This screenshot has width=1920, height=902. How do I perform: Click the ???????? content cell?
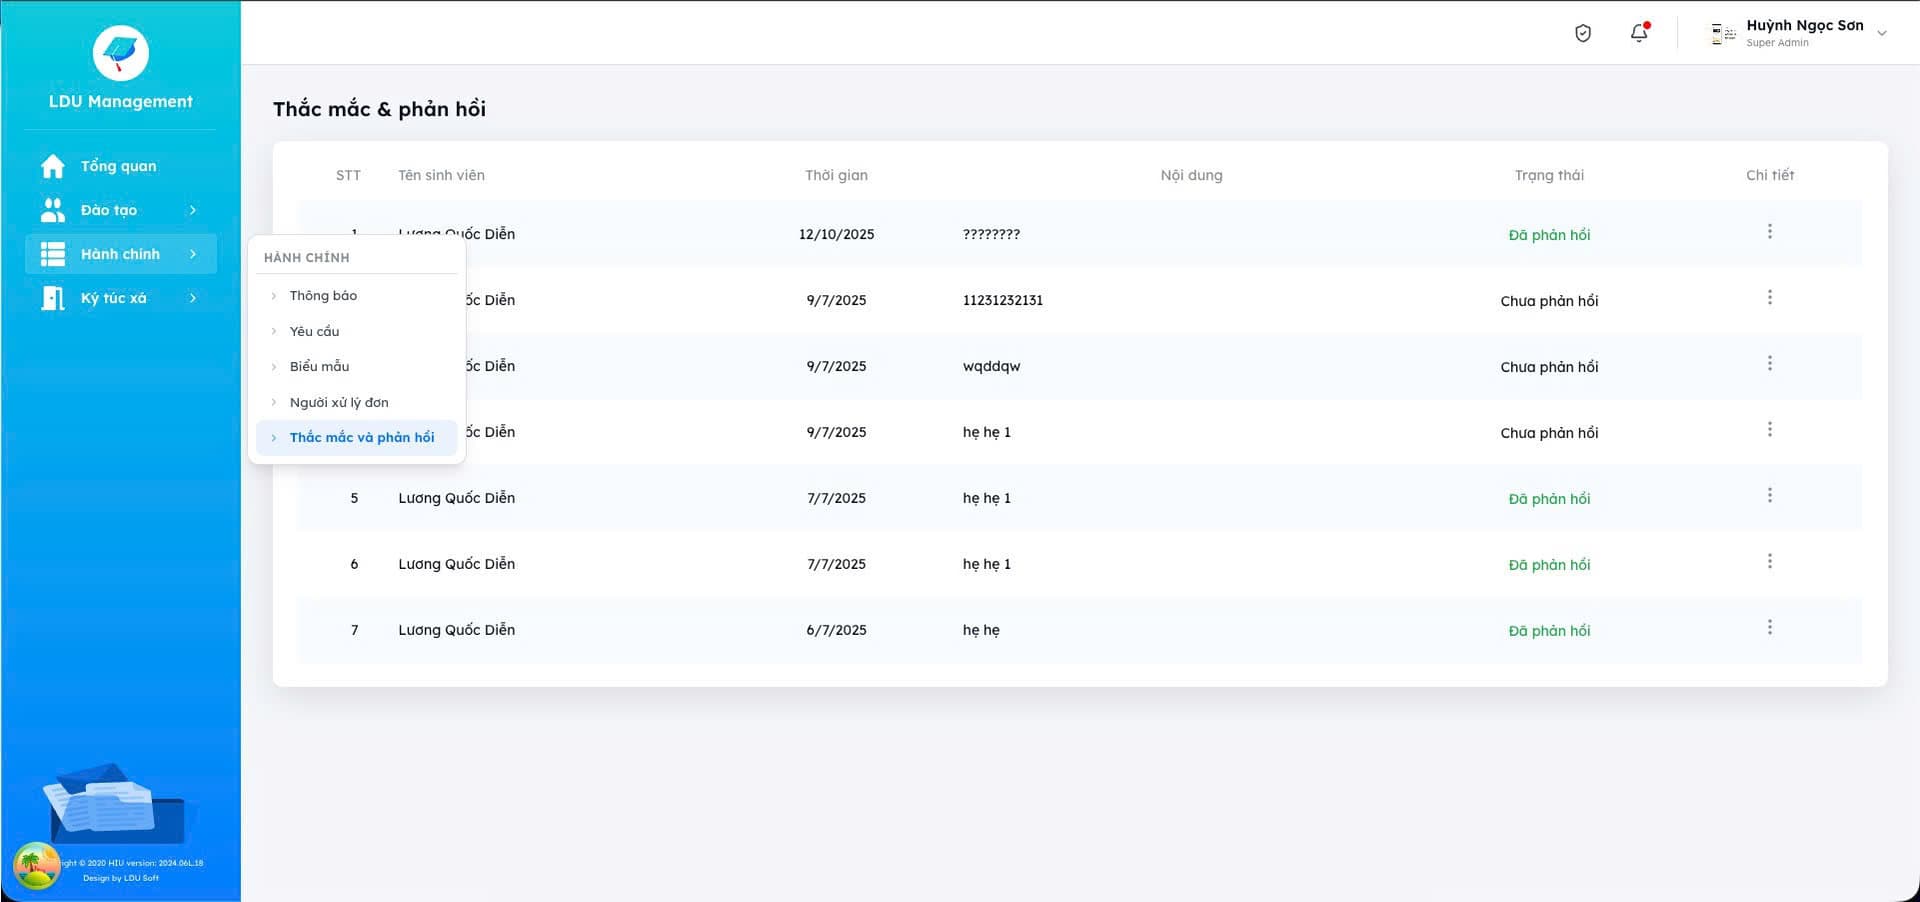tap(991, 234)
